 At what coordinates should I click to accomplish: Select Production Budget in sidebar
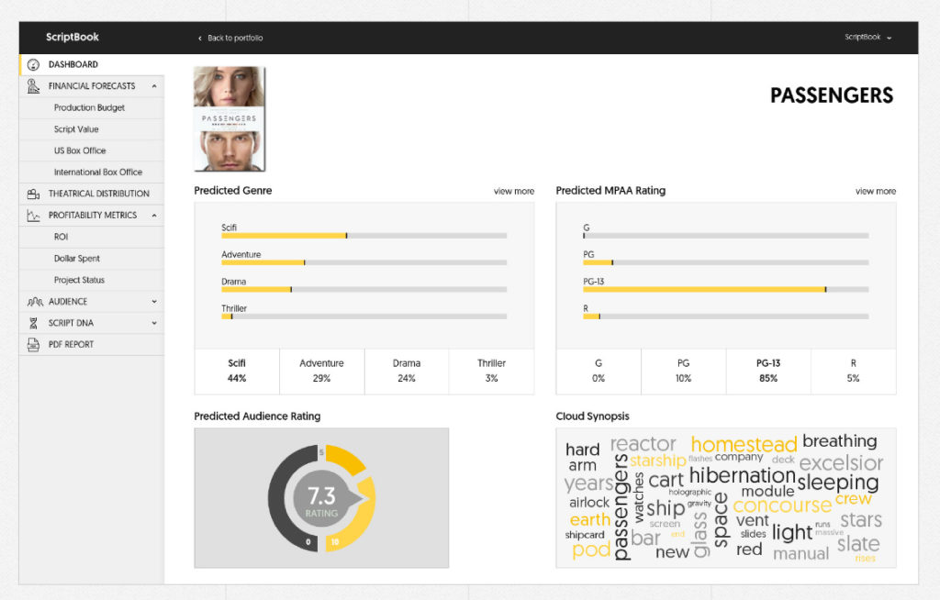pyautogui.click(x=89, y=108)
